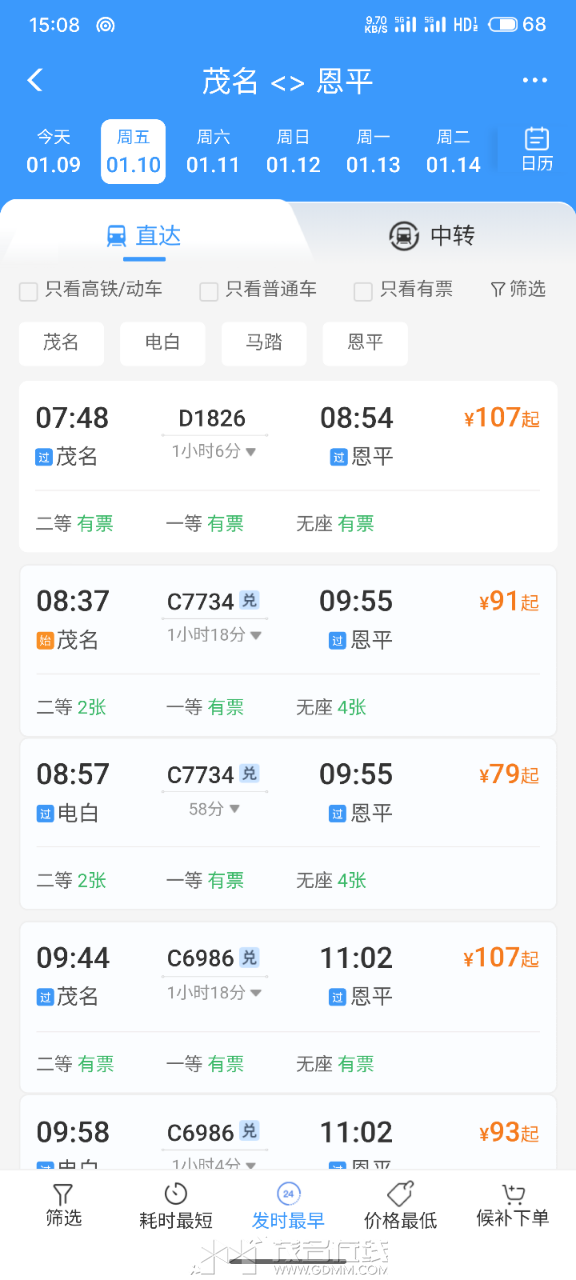Tap the funnel 筛选 icon beside checkboxes
Screen dimensions: 576x1280
(x=518, y=290)
